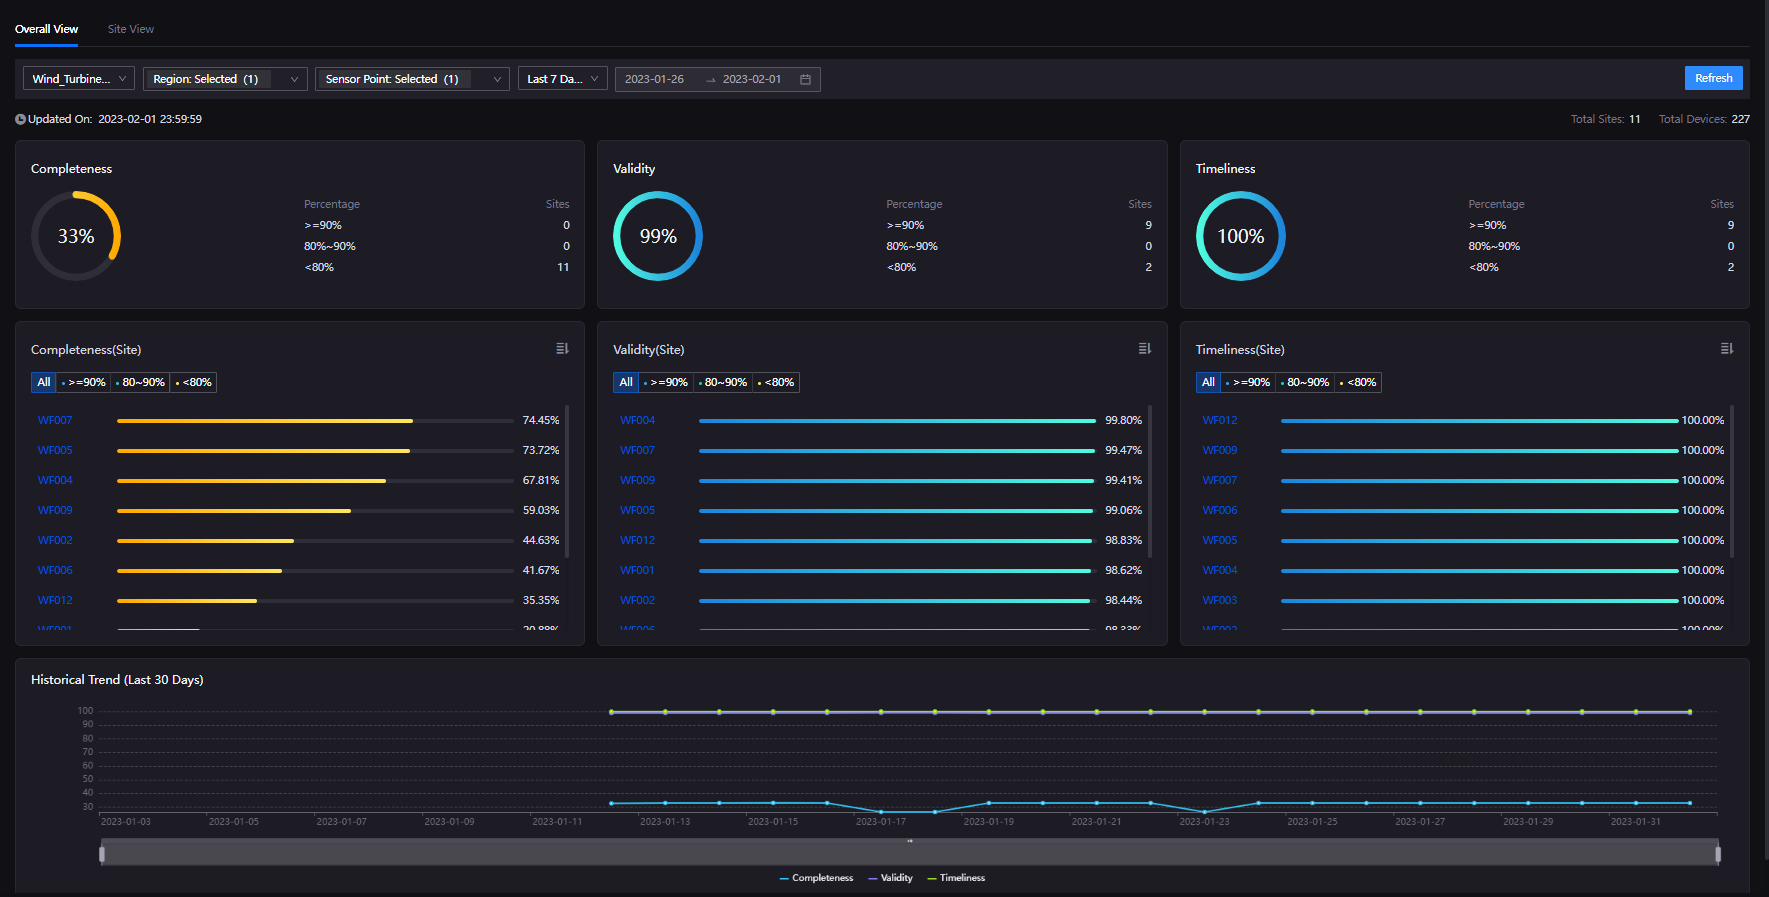Open the Wind_Turbine model dropdown

coord(79,79)
